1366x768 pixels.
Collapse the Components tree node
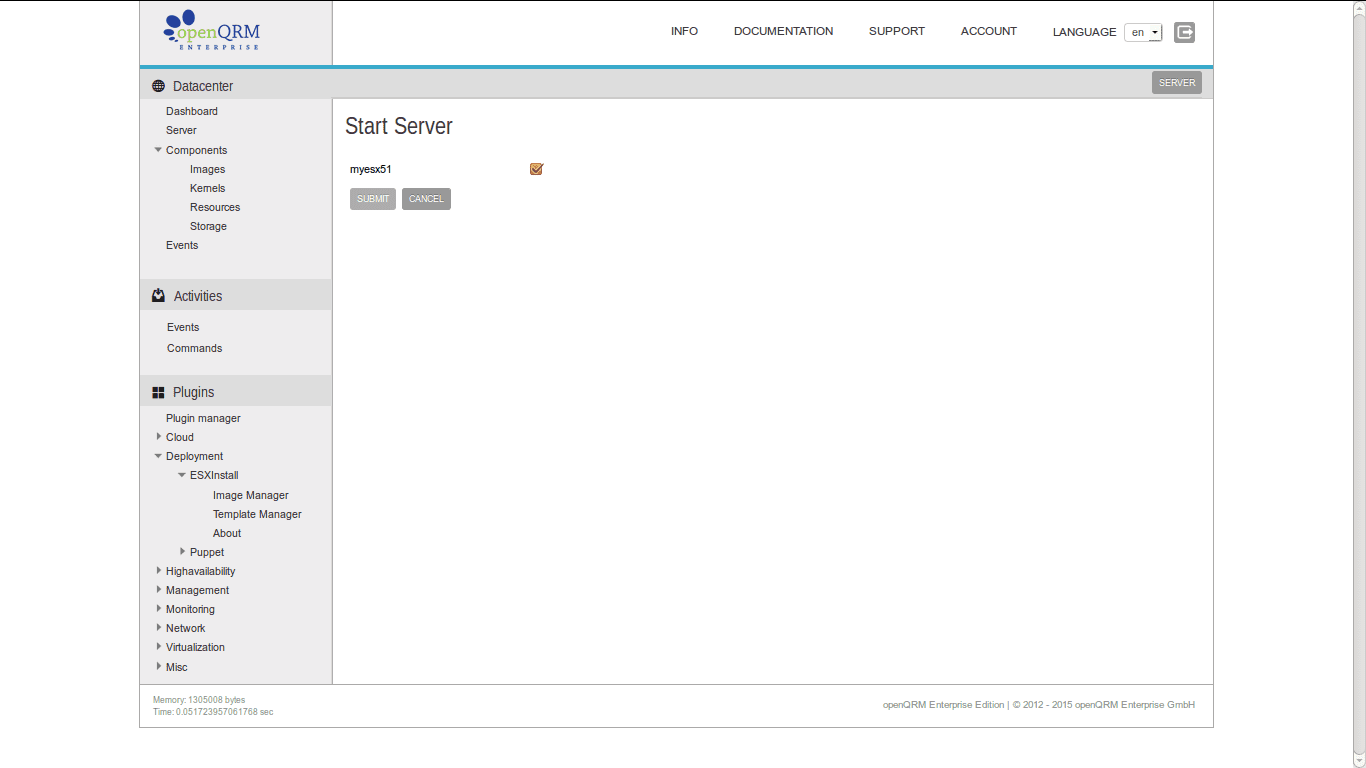[158, 150]
